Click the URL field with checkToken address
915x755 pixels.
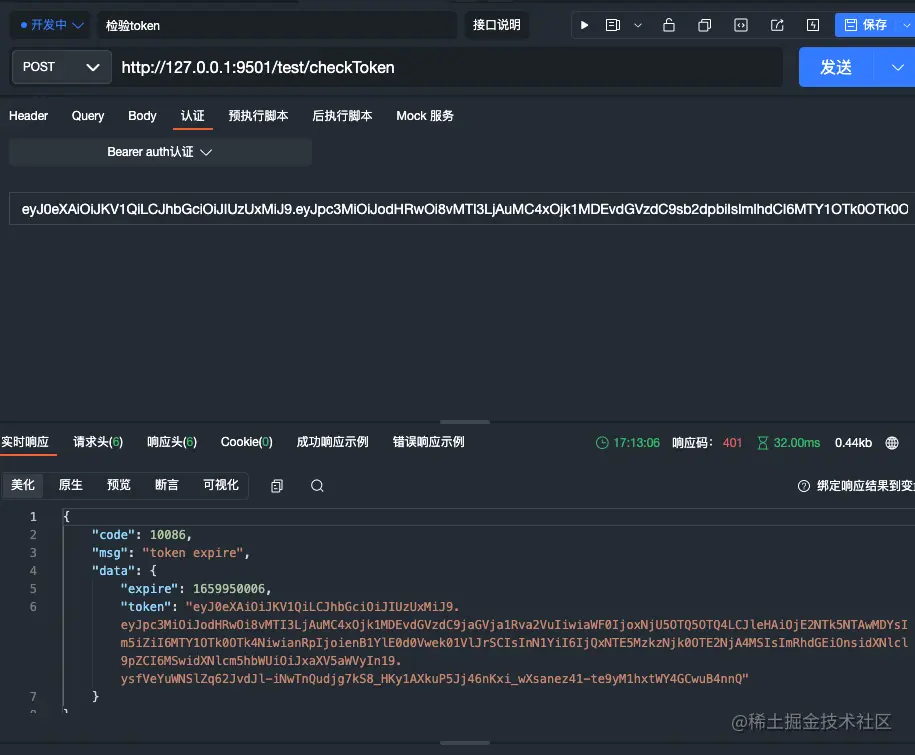[447, 67]
